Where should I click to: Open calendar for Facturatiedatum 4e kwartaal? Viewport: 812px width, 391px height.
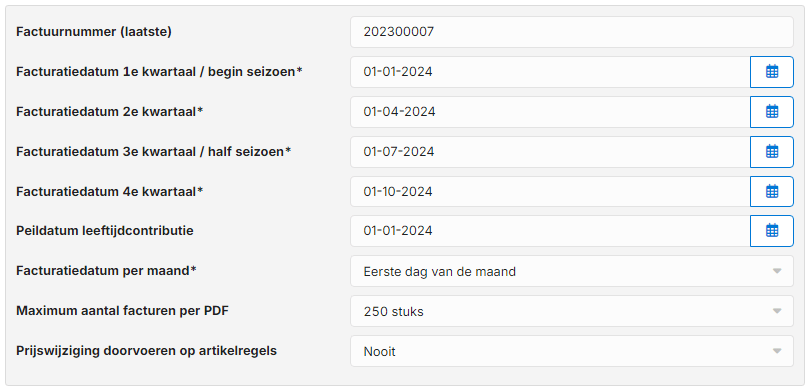(x=772, y=192)
